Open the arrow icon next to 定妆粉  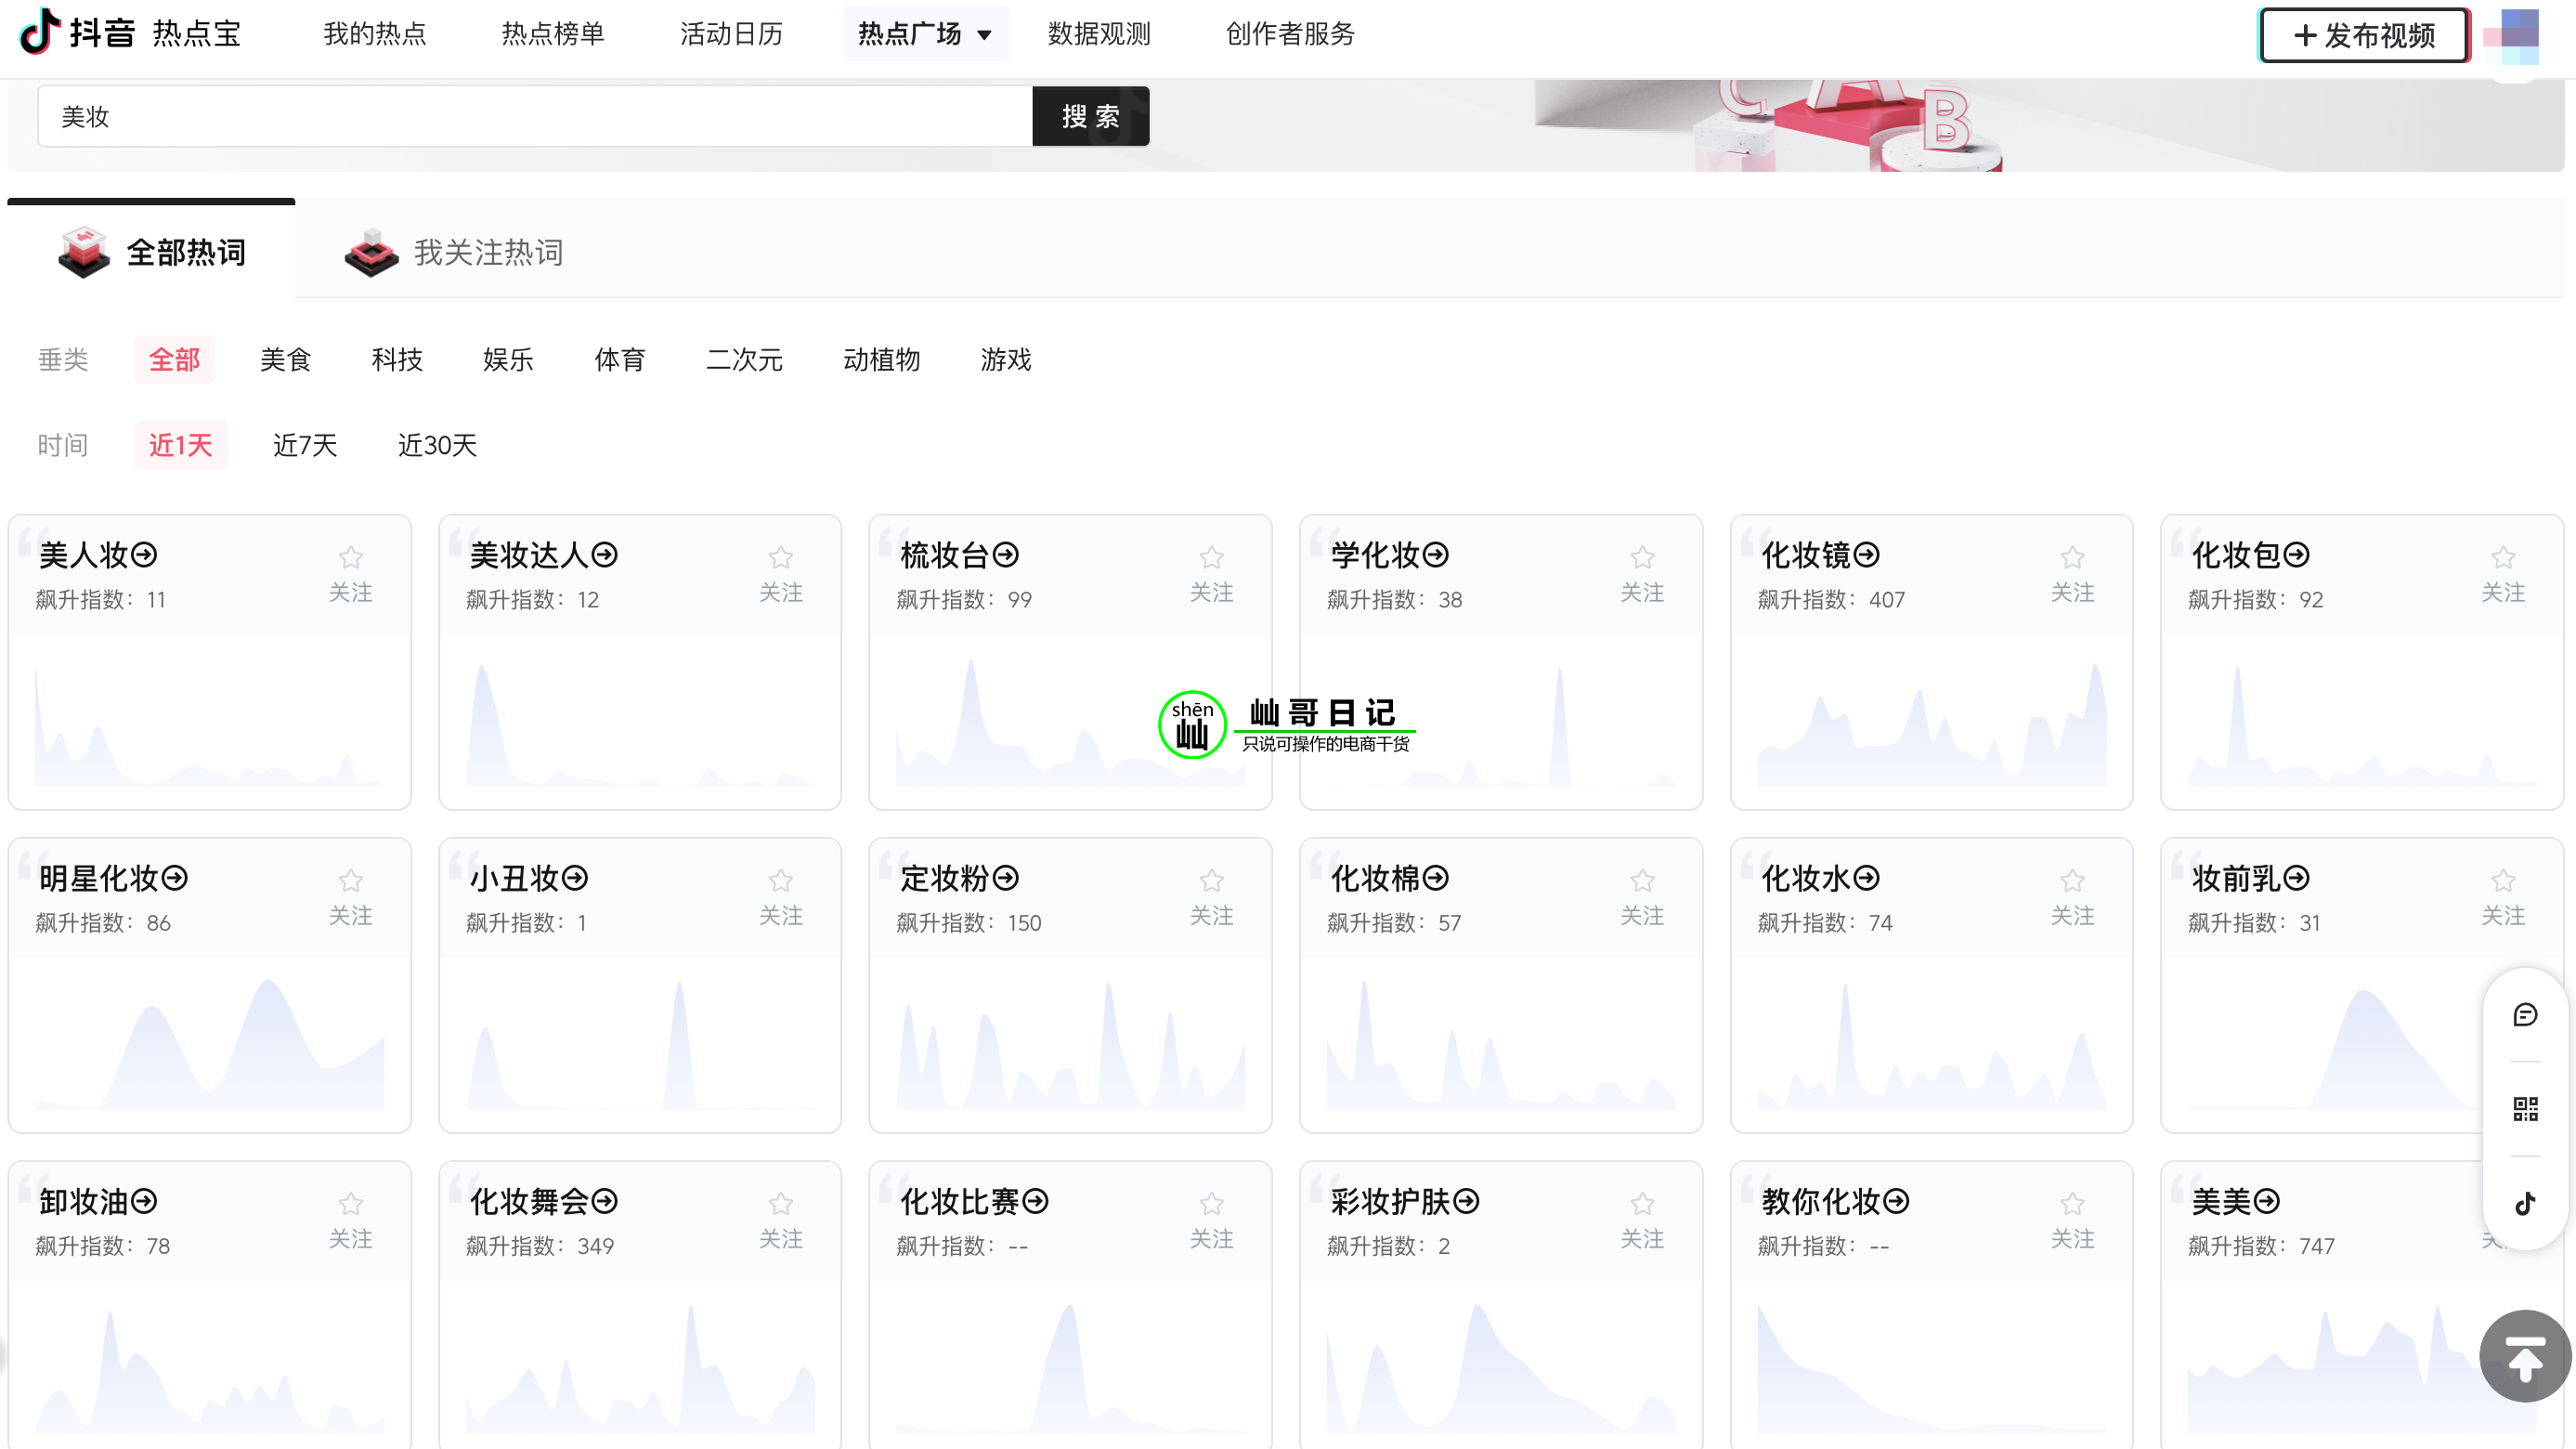point(1006,877)
